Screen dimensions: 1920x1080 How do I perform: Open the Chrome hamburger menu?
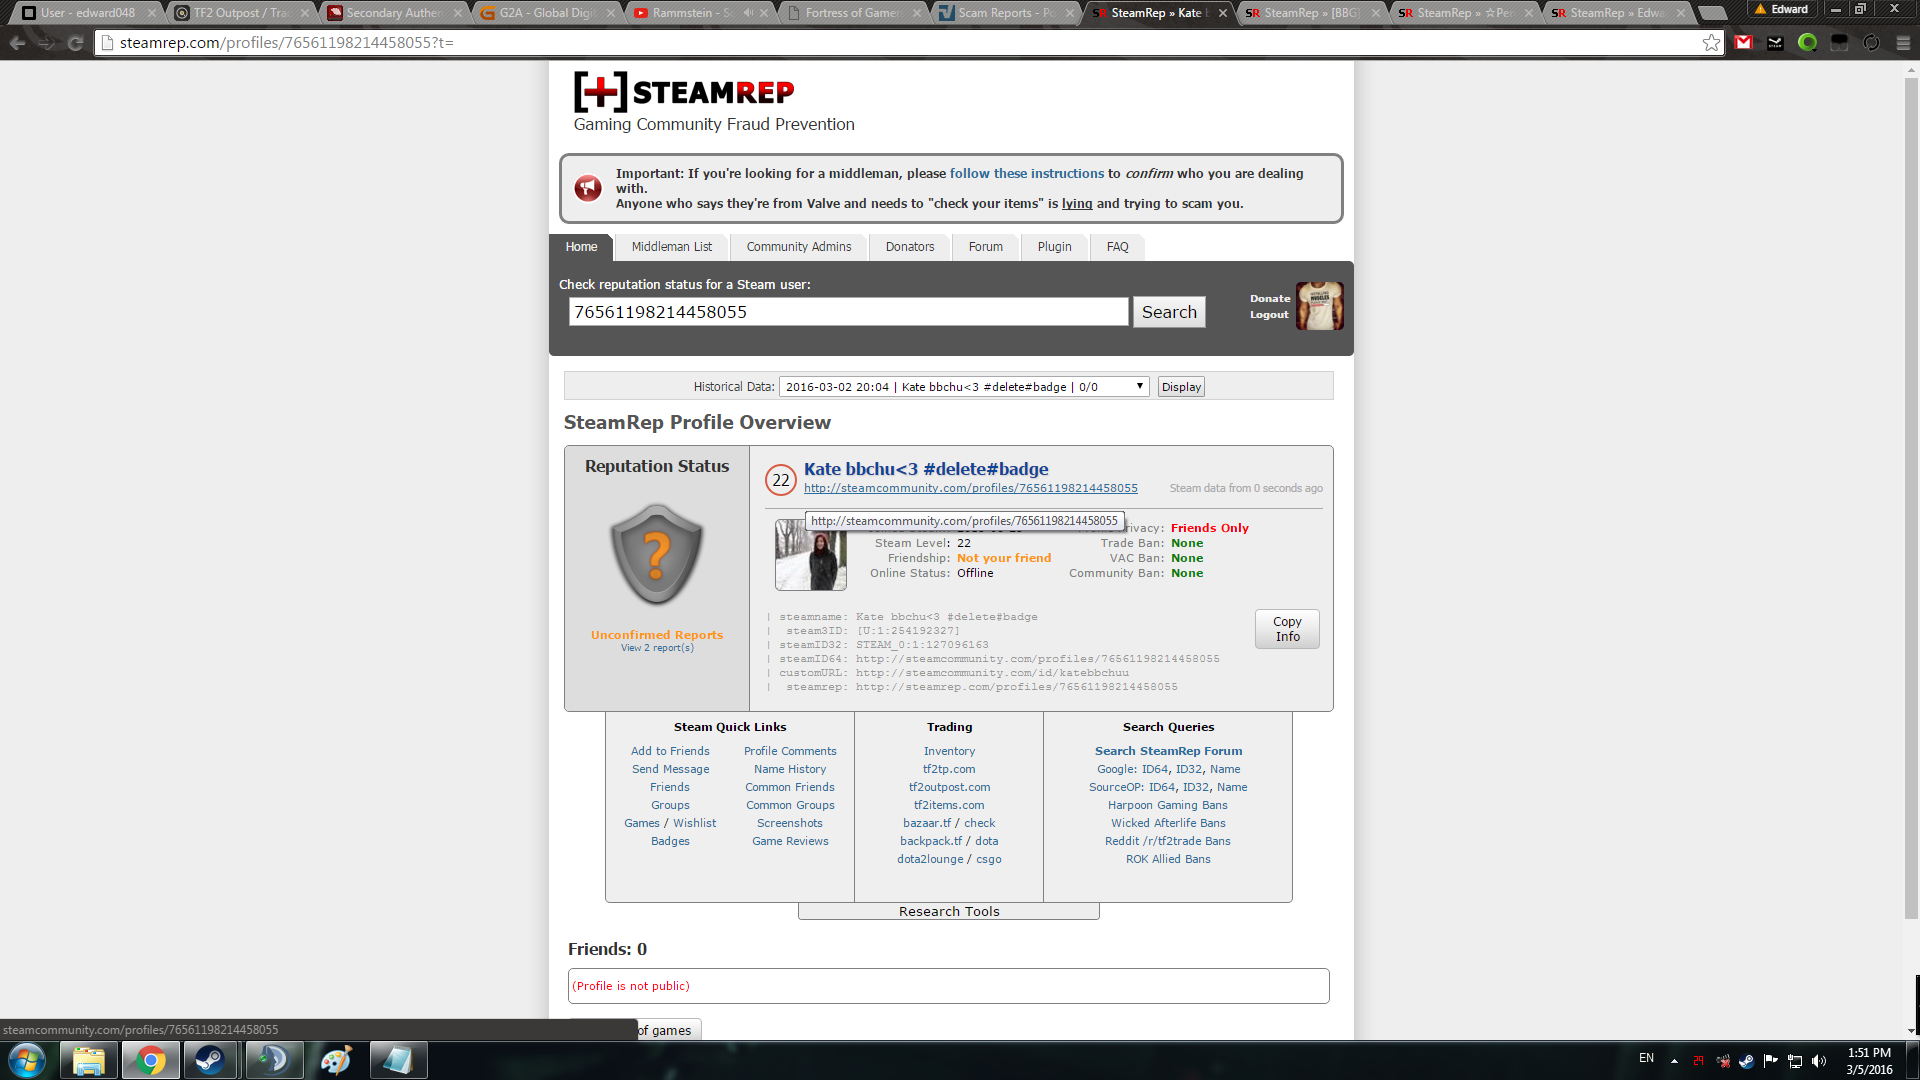(x=1903, y=43)
